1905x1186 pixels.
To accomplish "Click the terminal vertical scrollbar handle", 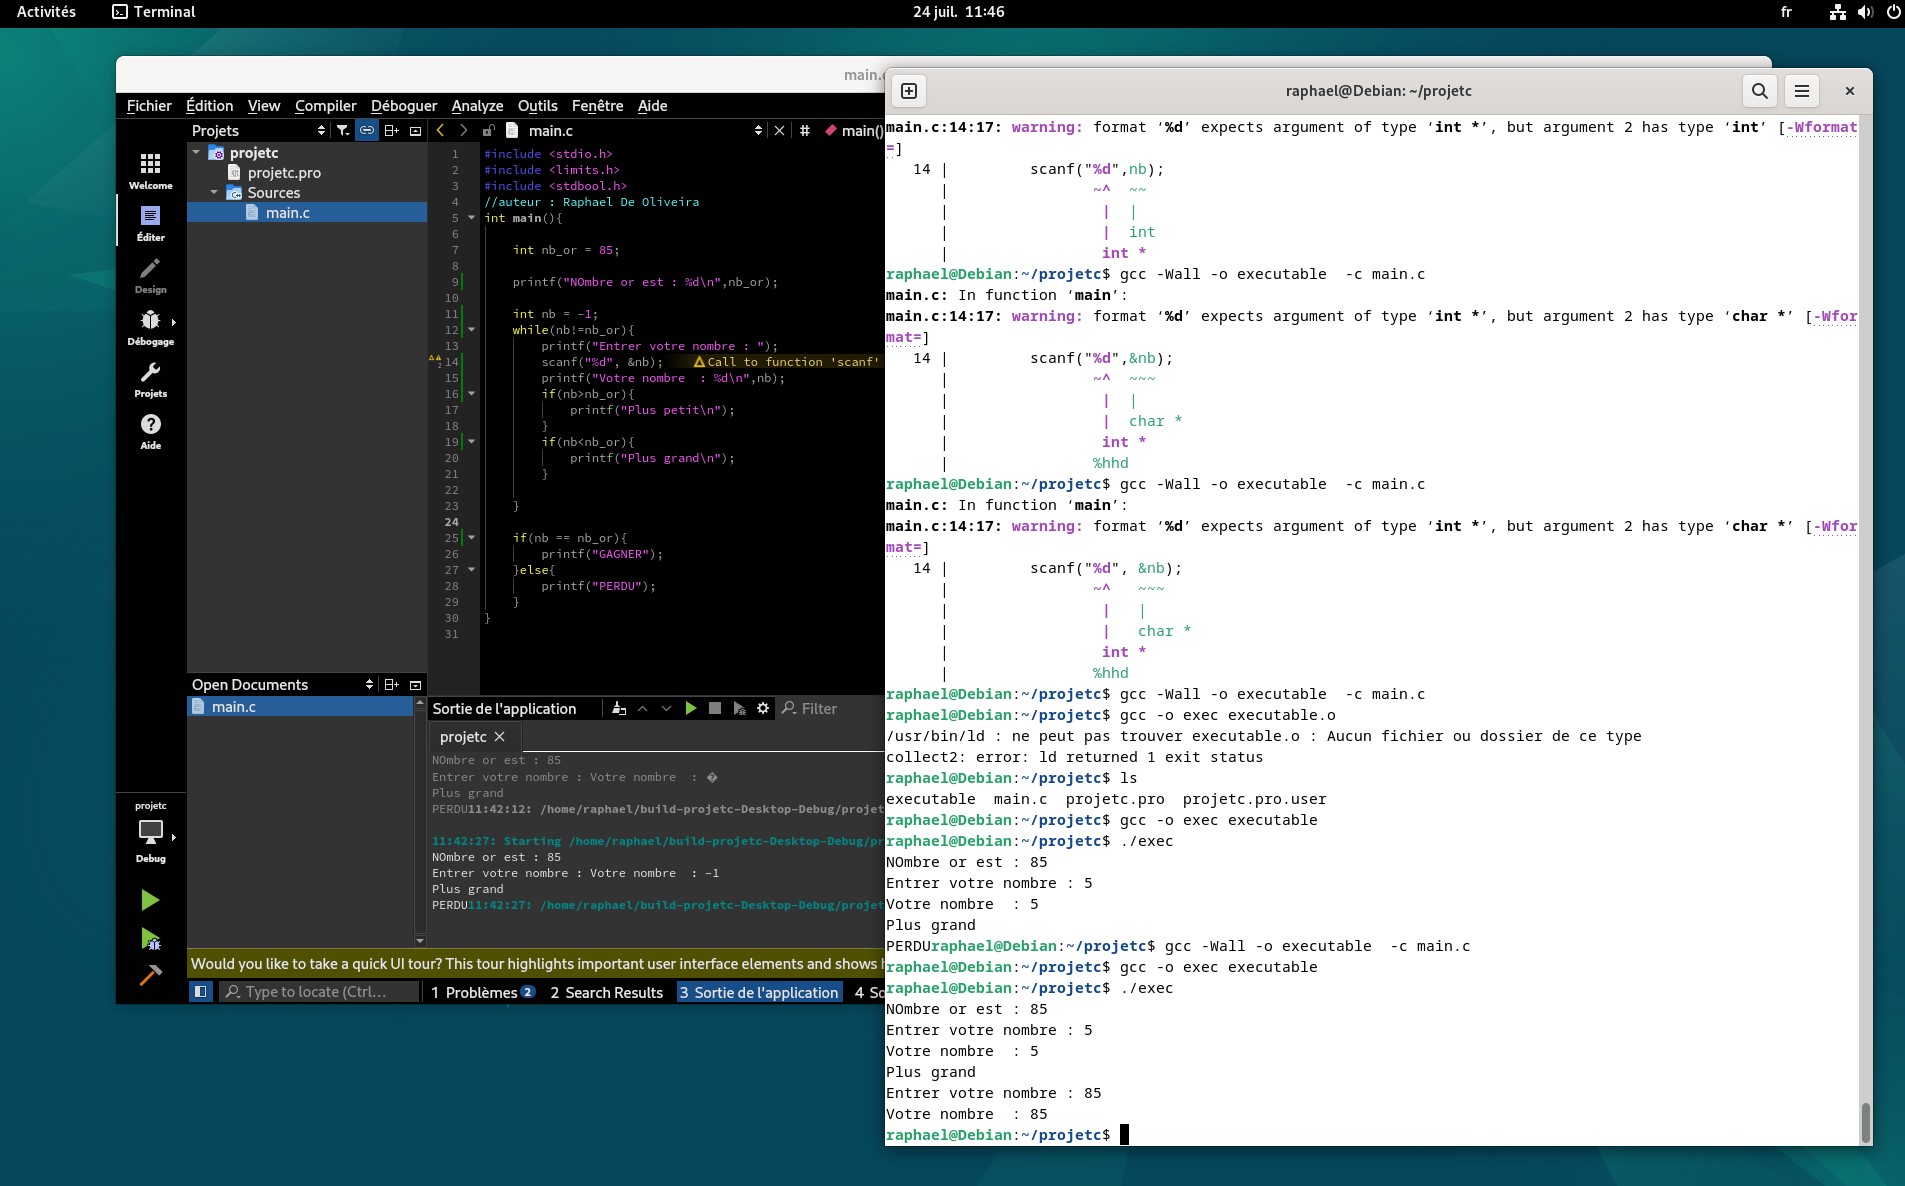I will 1864,1122.
